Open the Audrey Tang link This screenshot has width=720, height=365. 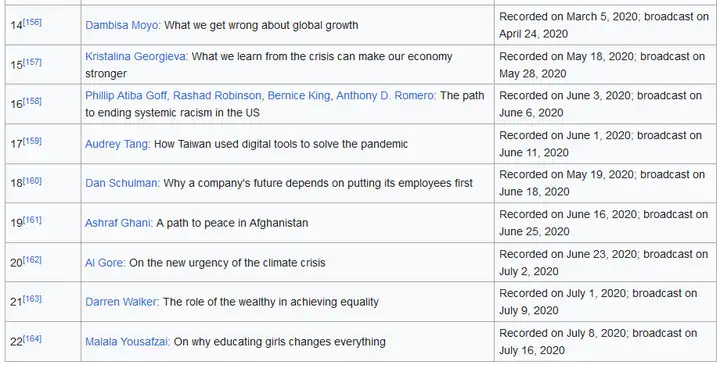[x=116, y=144]
